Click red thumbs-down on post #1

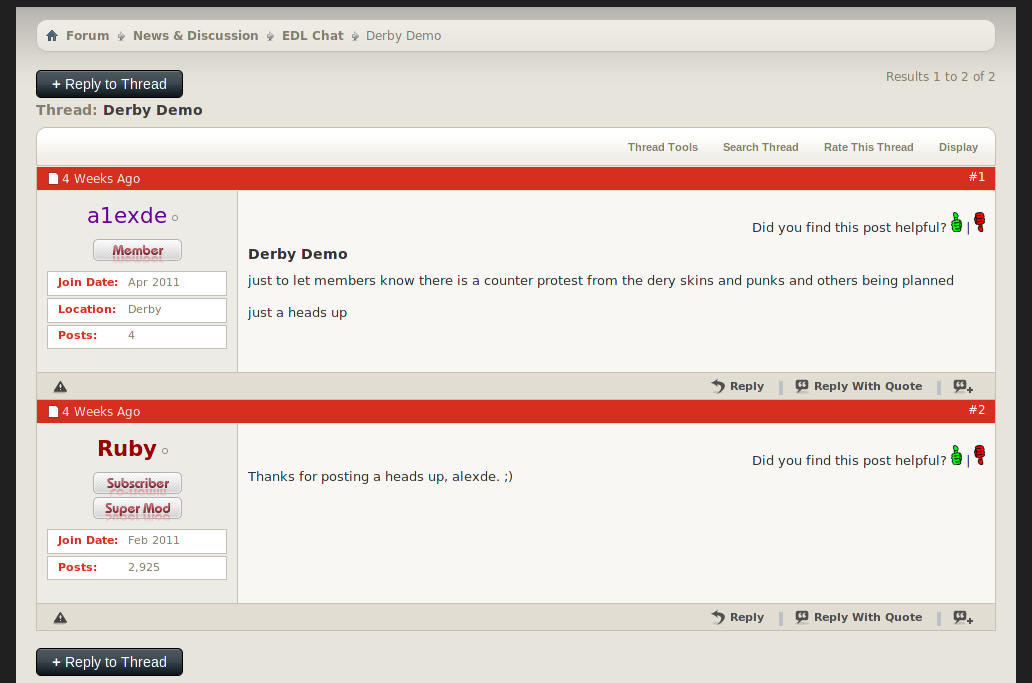pos(979,222)
